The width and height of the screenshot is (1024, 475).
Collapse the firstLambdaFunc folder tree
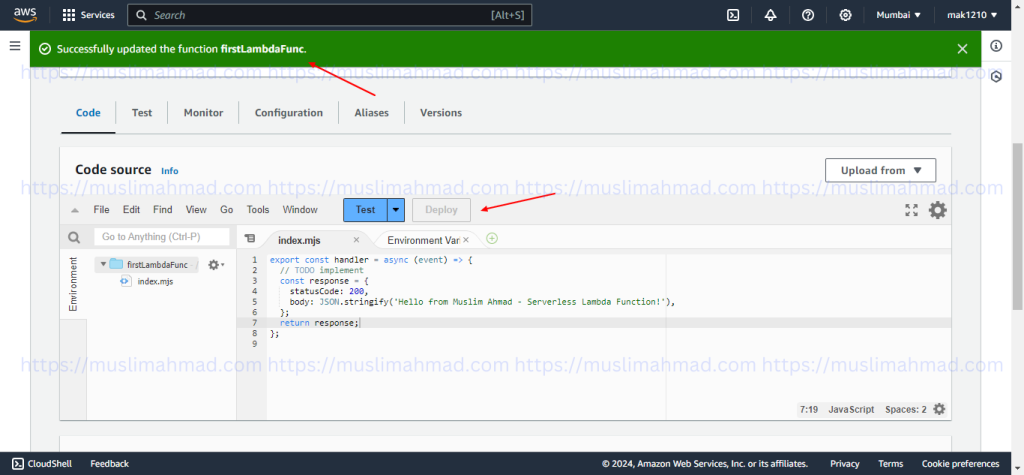pos(102,265)
